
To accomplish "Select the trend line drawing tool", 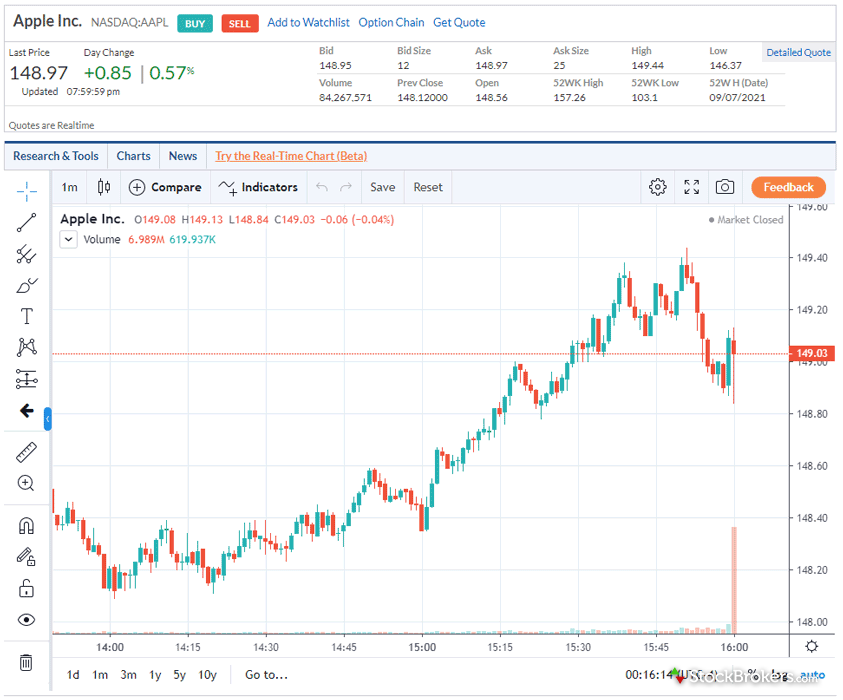I will point(27,223).
